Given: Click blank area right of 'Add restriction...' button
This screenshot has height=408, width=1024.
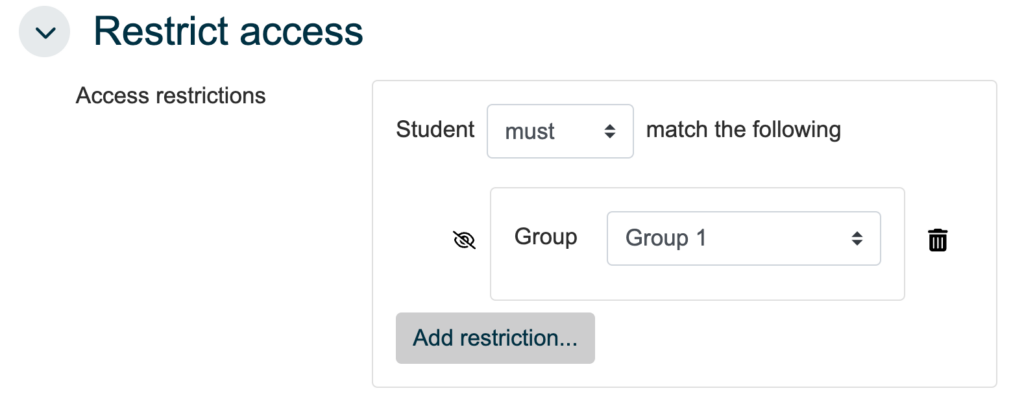Looking at the screenshot, I should tap(780, 340).
